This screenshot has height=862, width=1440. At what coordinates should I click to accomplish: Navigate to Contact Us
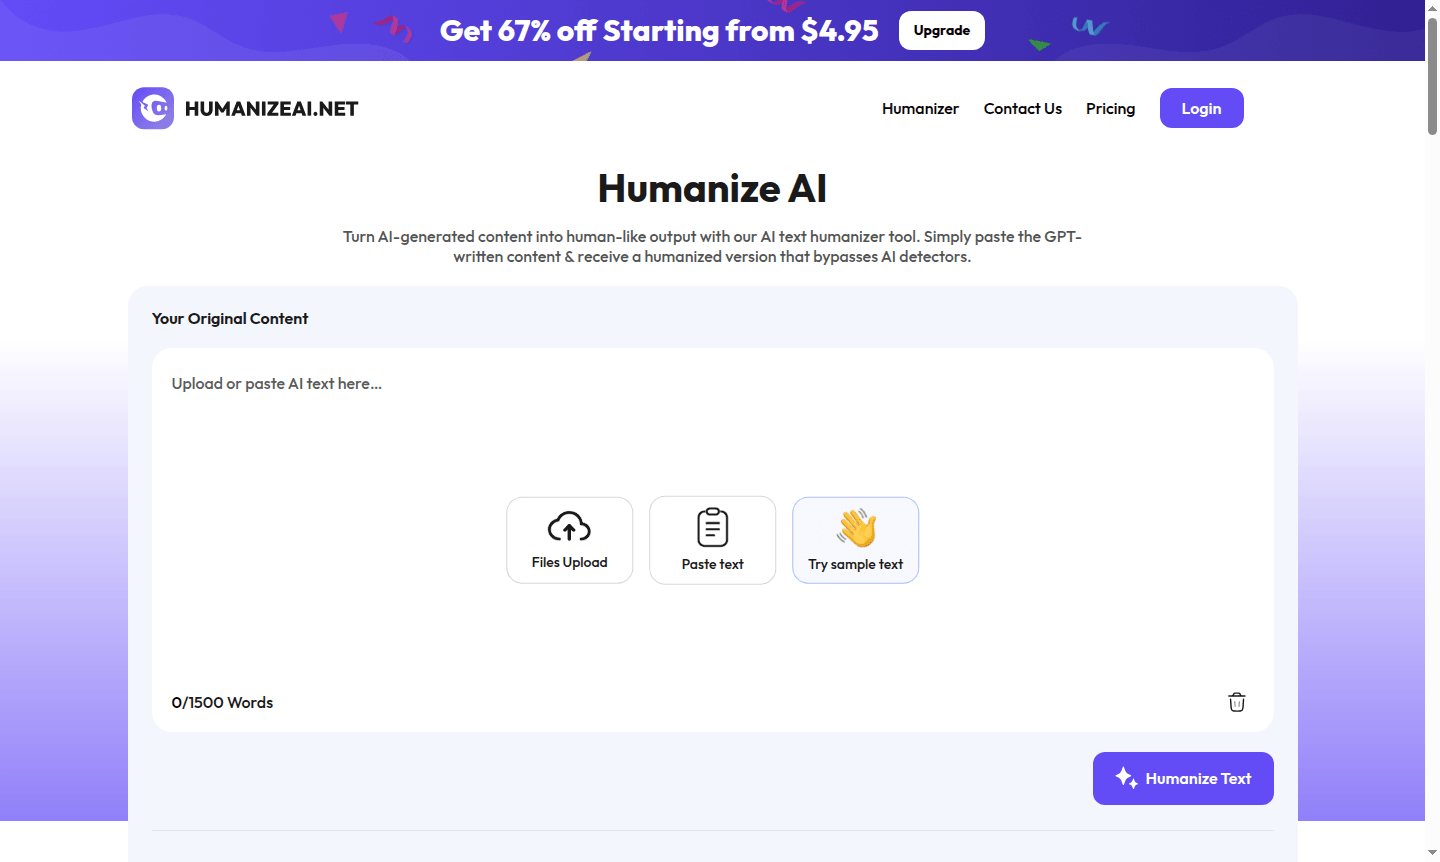(x=1022, y=108)
